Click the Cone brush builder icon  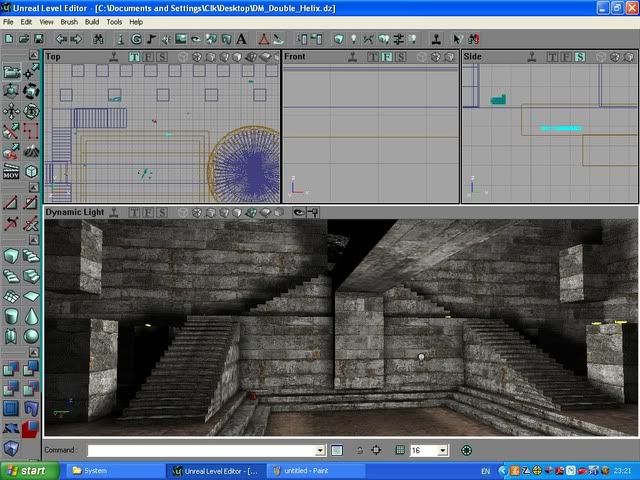point(31,336)
